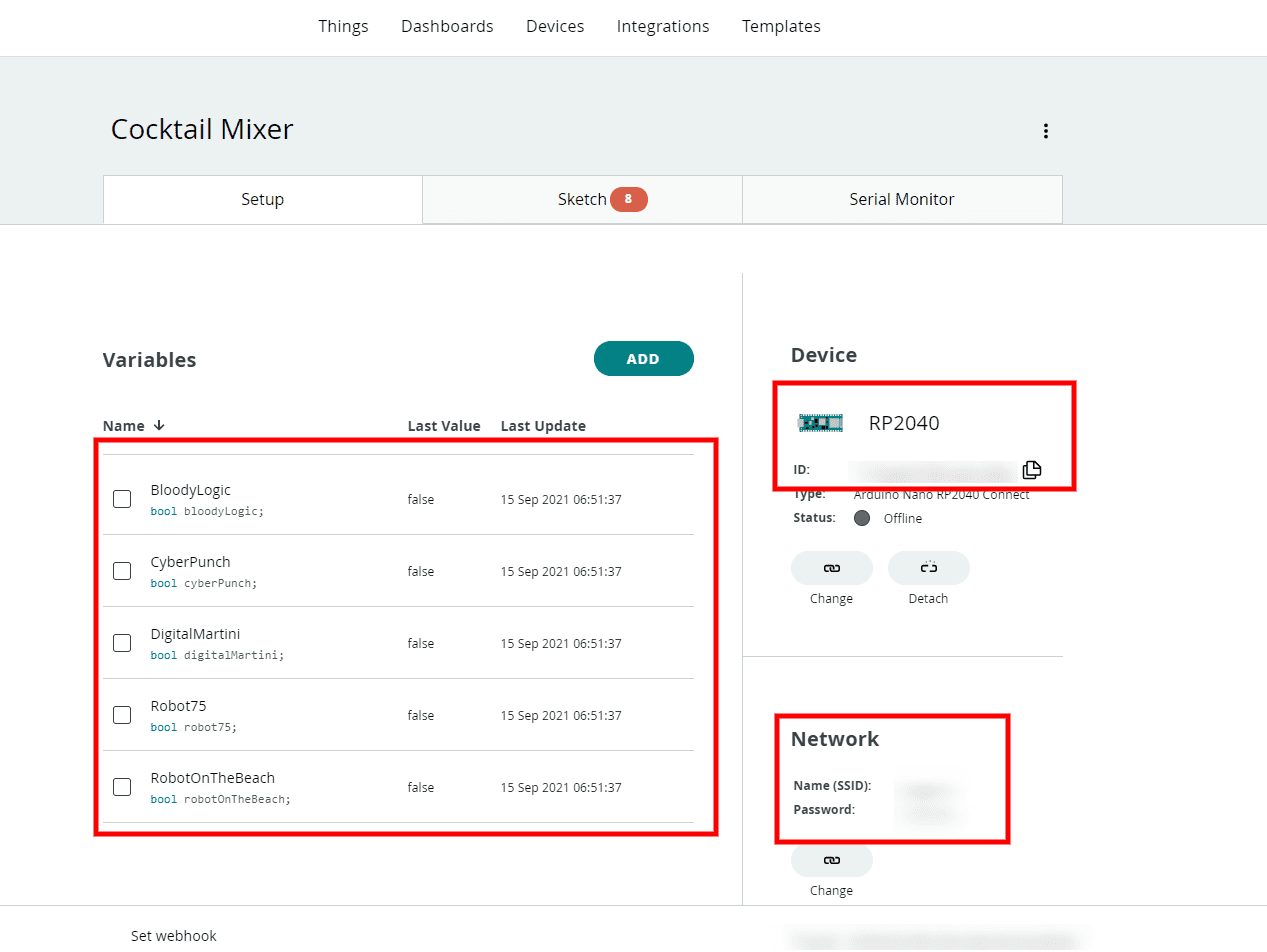Check the BloodyLogic variable checkbox

122,499
